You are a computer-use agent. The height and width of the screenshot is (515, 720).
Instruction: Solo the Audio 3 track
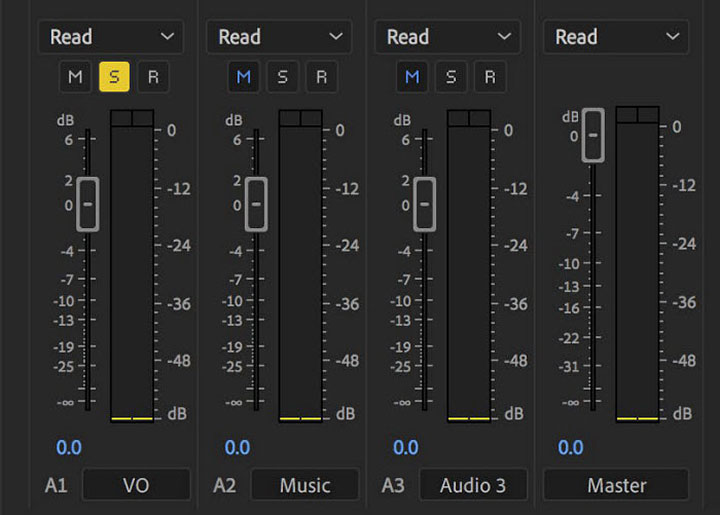(x=450, y=76)
